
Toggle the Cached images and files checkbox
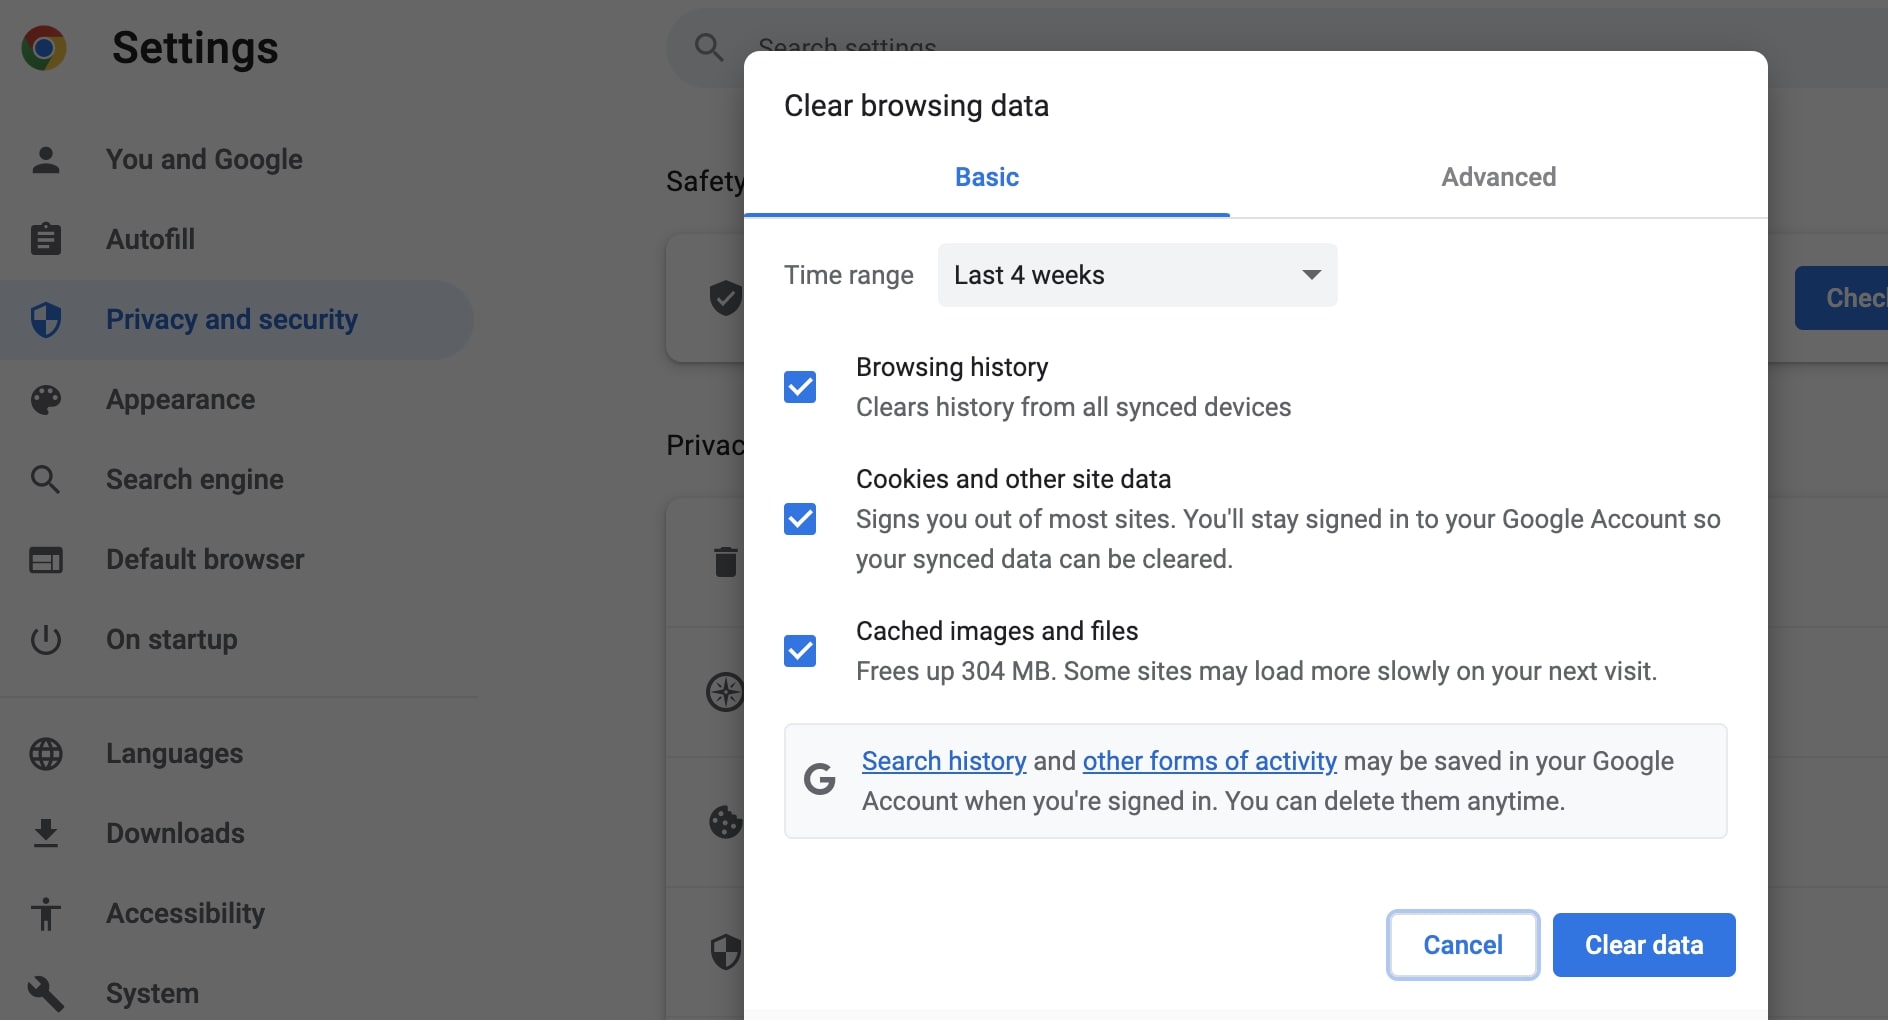click(x=800, y=651)
